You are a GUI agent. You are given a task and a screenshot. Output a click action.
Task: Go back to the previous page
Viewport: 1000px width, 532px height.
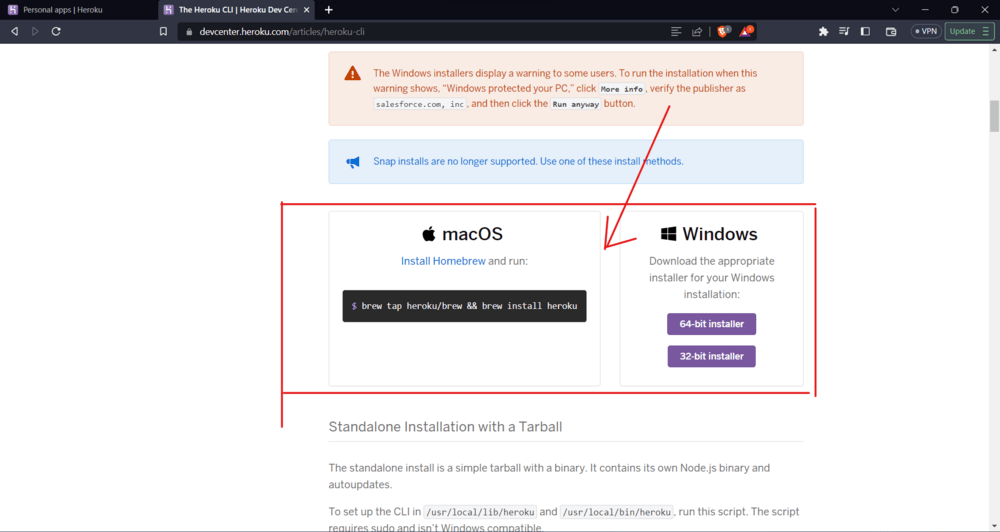point(15,31)
